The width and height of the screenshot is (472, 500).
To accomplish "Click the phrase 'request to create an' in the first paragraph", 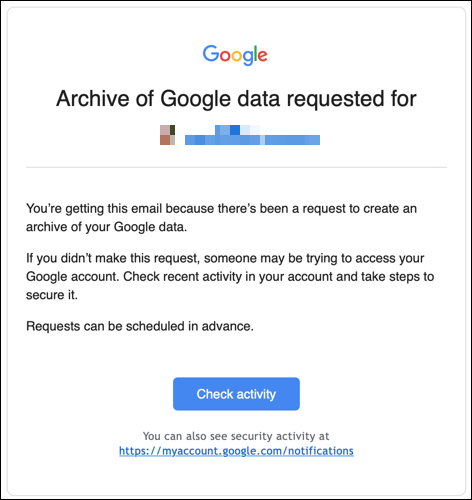I will click(359, 209).
